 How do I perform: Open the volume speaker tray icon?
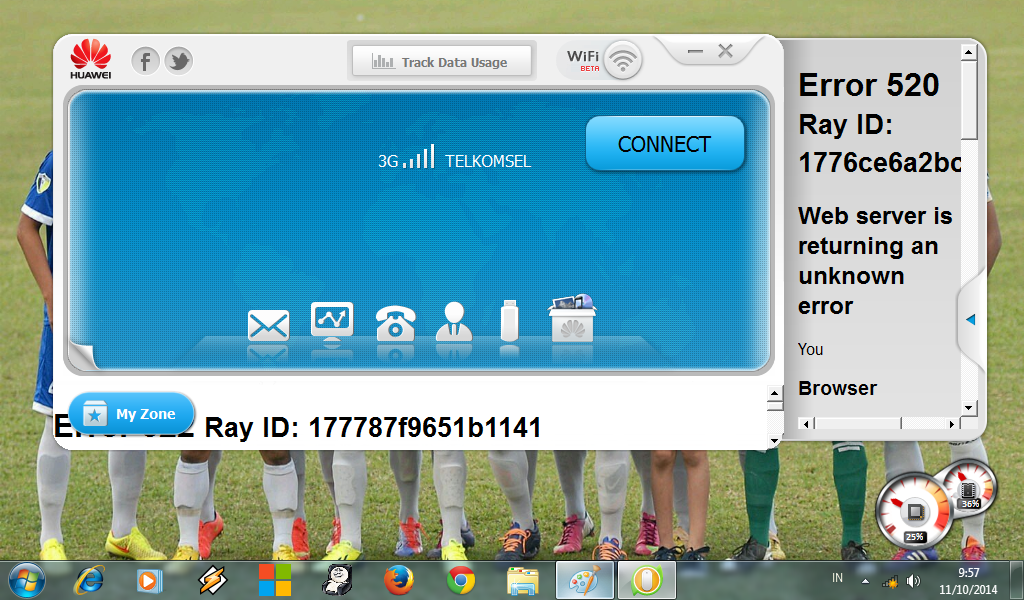914,580
